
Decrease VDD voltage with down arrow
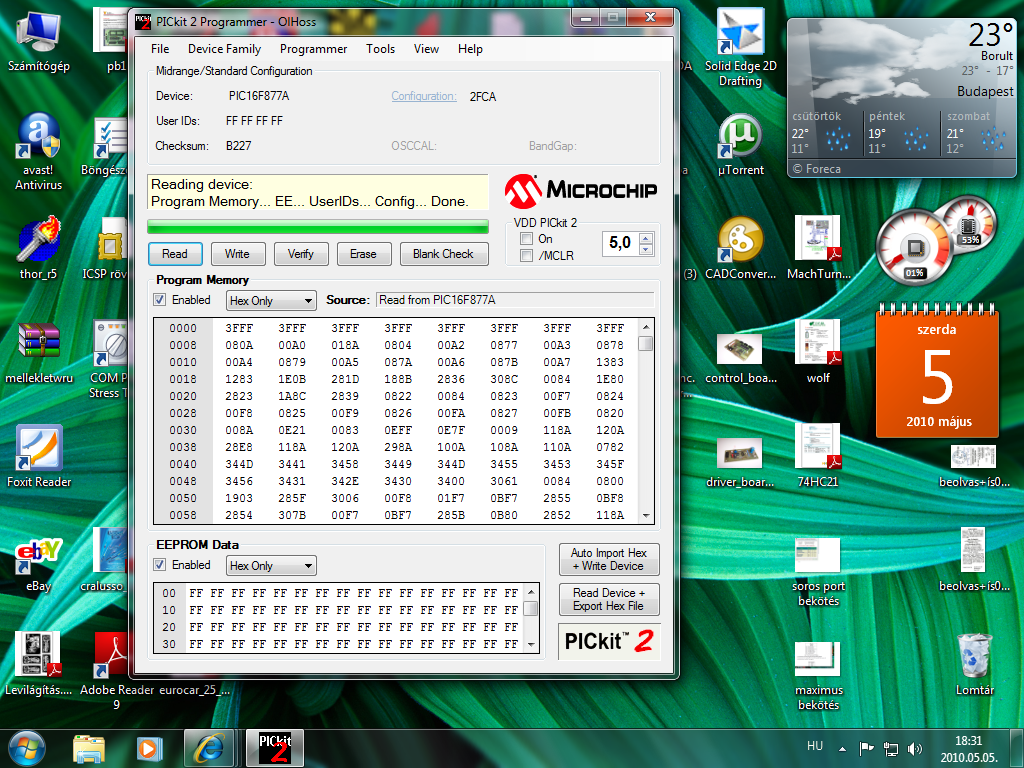(x=646, y=249)
